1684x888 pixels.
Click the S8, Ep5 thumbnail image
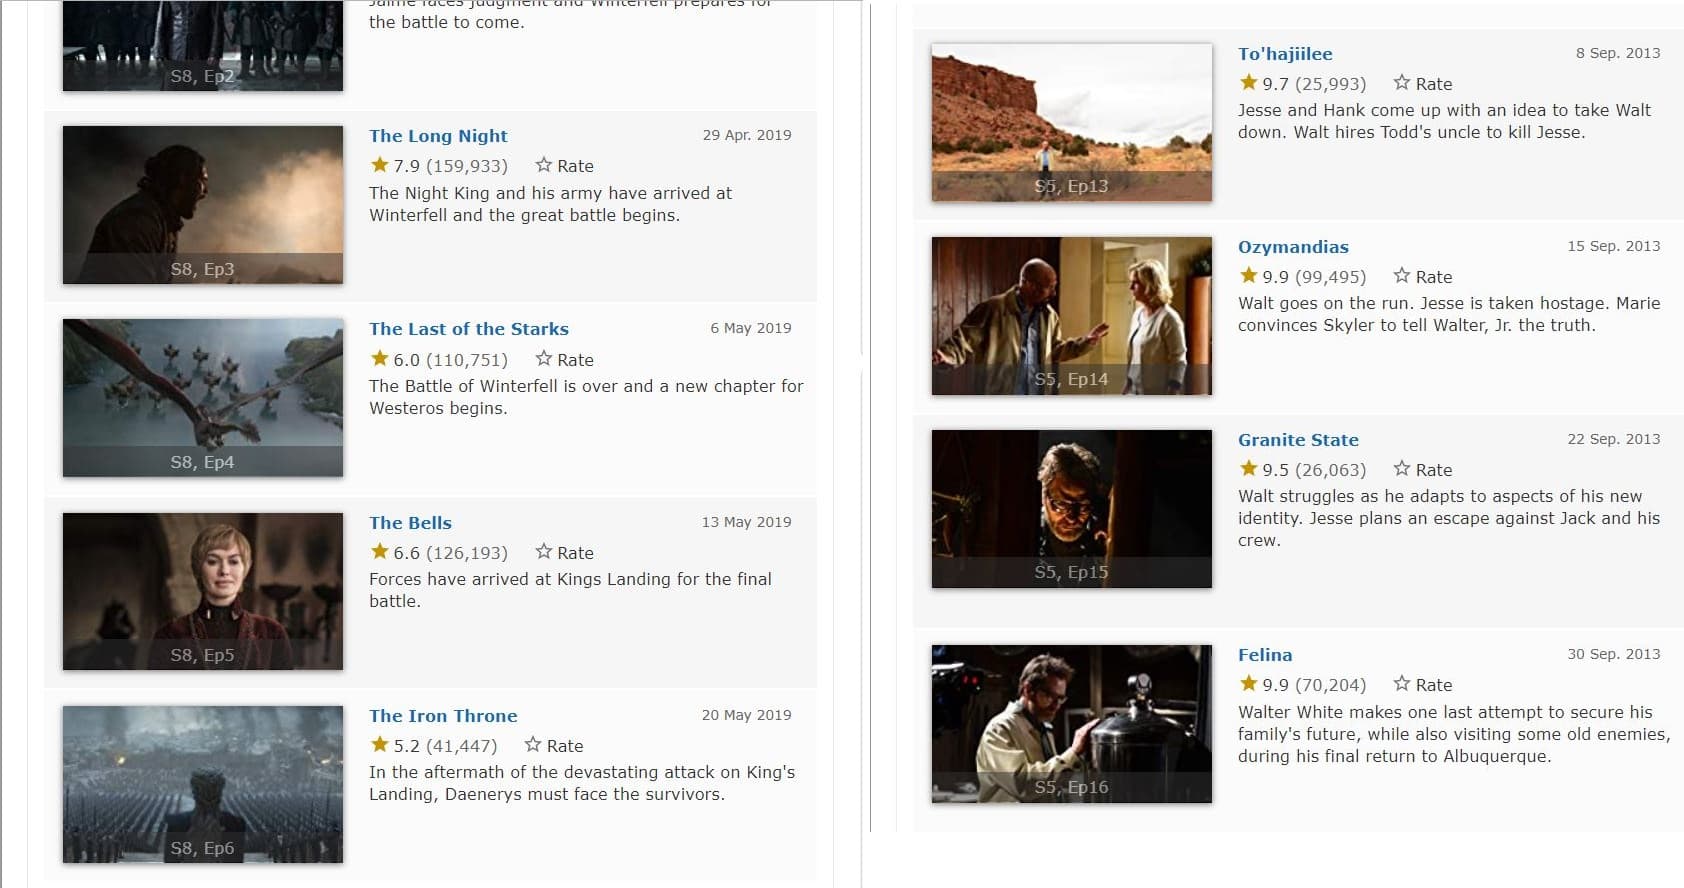tap(203, 591)
